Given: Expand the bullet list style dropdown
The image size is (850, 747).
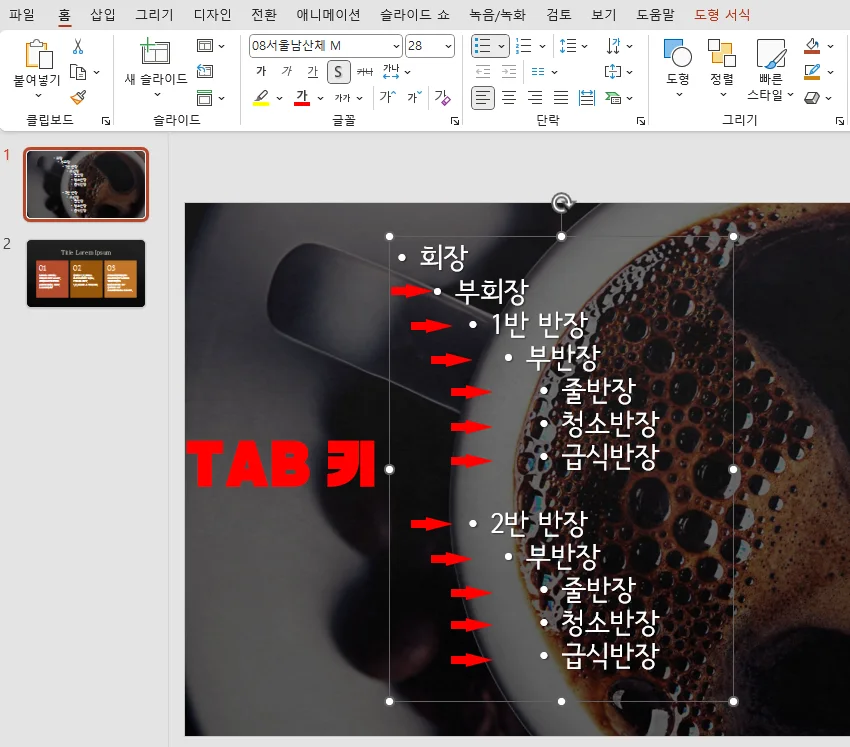Looking at the screenshot, I should click(x=500, y=46).
